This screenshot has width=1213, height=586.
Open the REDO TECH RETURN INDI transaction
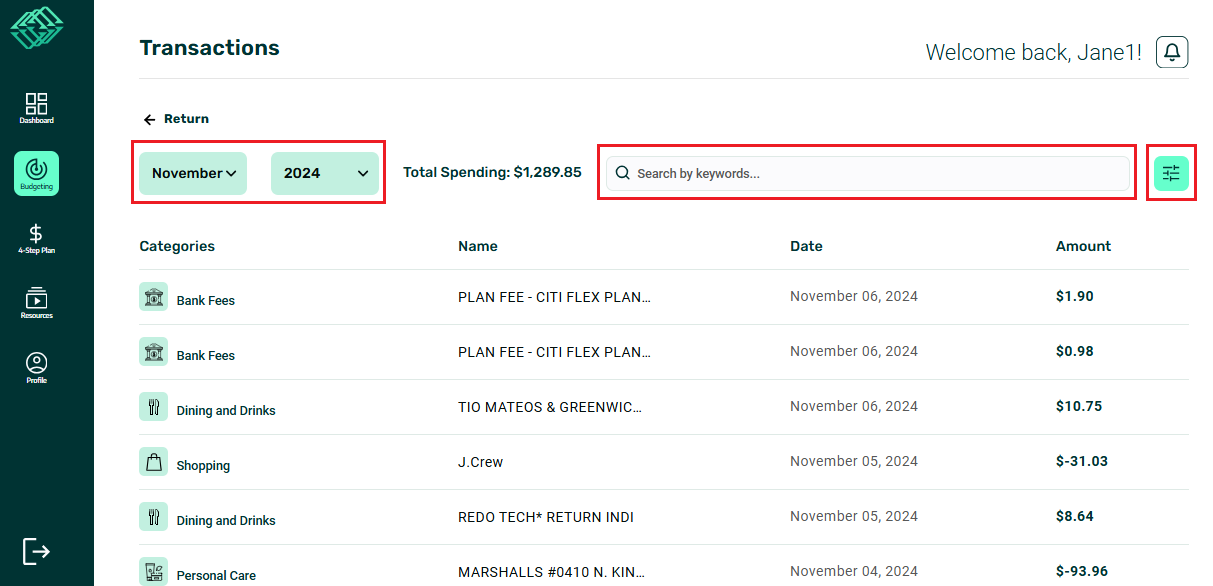click(x=545, y=516)
